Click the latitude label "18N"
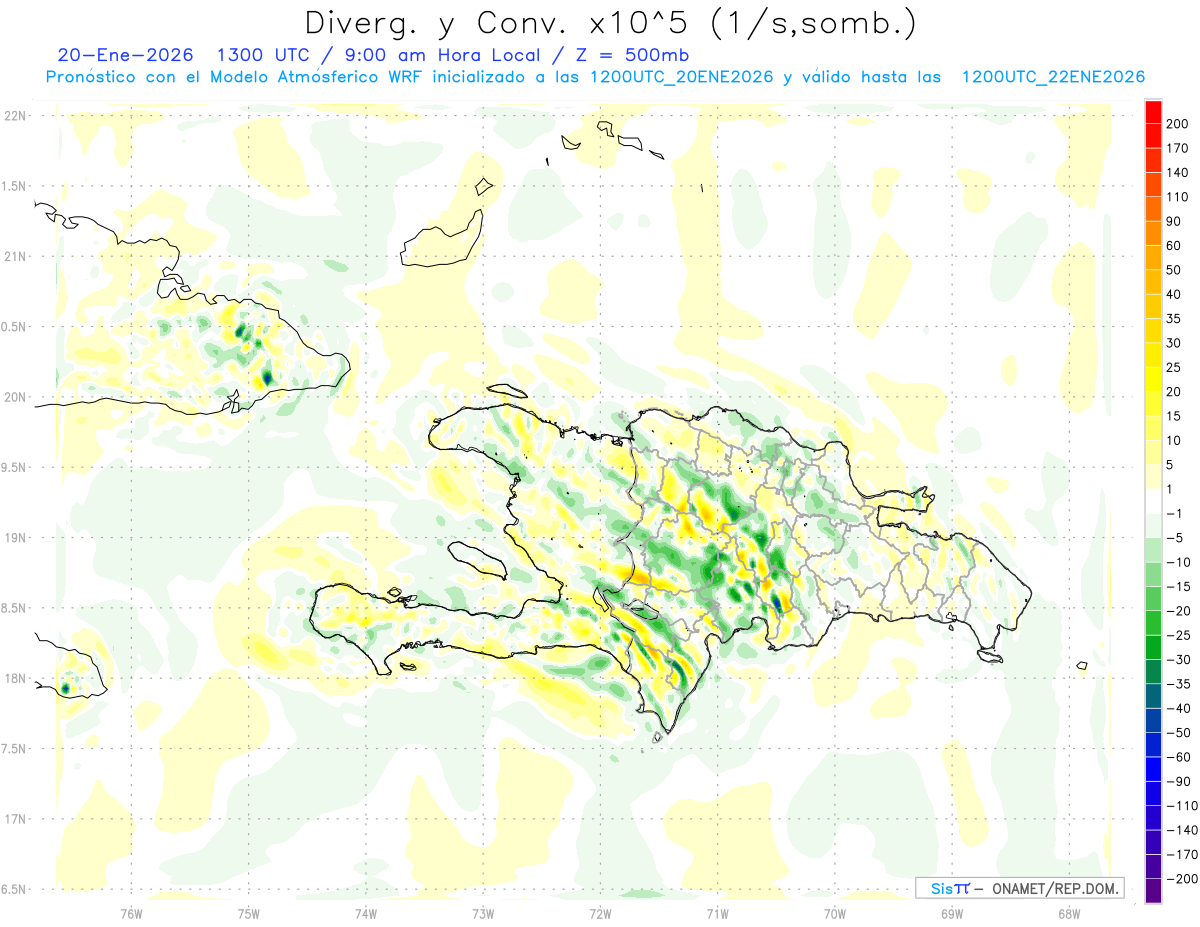The width and height of the screenshot is (1200, 927). [17, 678]
